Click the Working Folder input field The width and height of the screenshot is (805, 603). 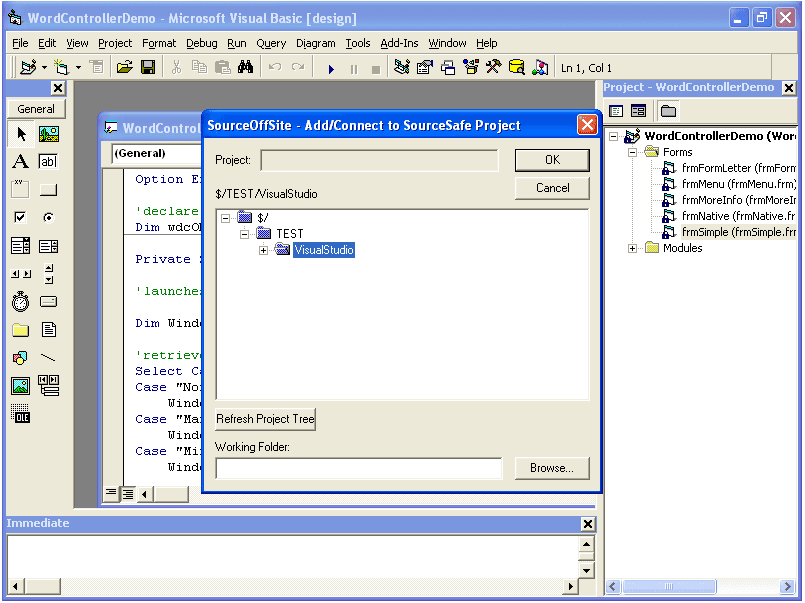[358, 468]
